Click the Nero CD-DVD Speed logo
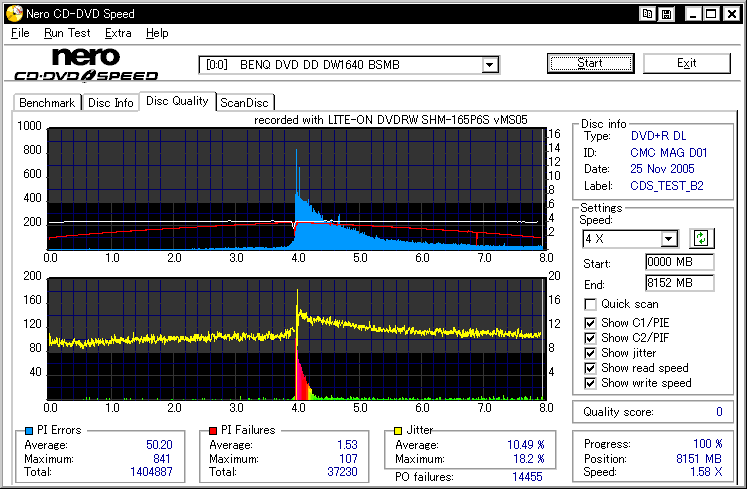Screen dimensions: 747x489 pos(85,64)
